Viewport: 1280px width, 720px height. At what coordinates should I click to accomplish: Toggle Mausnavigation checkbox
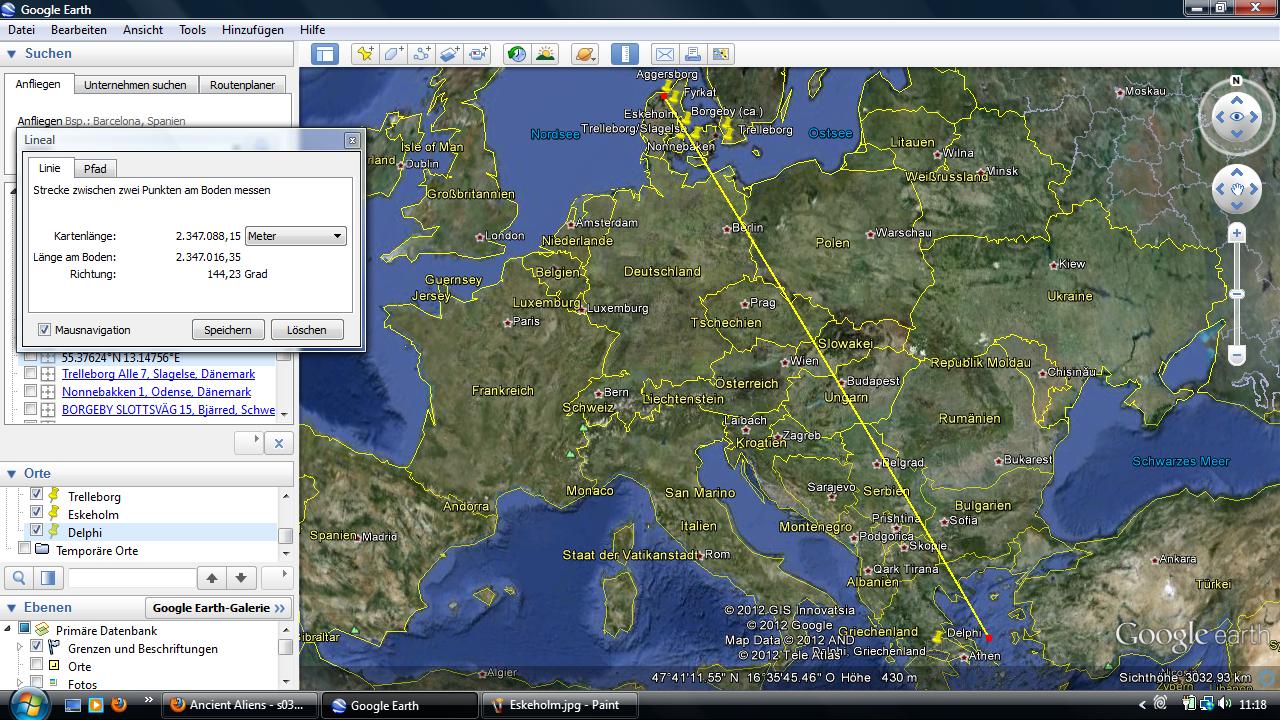(x=44, y=330)
